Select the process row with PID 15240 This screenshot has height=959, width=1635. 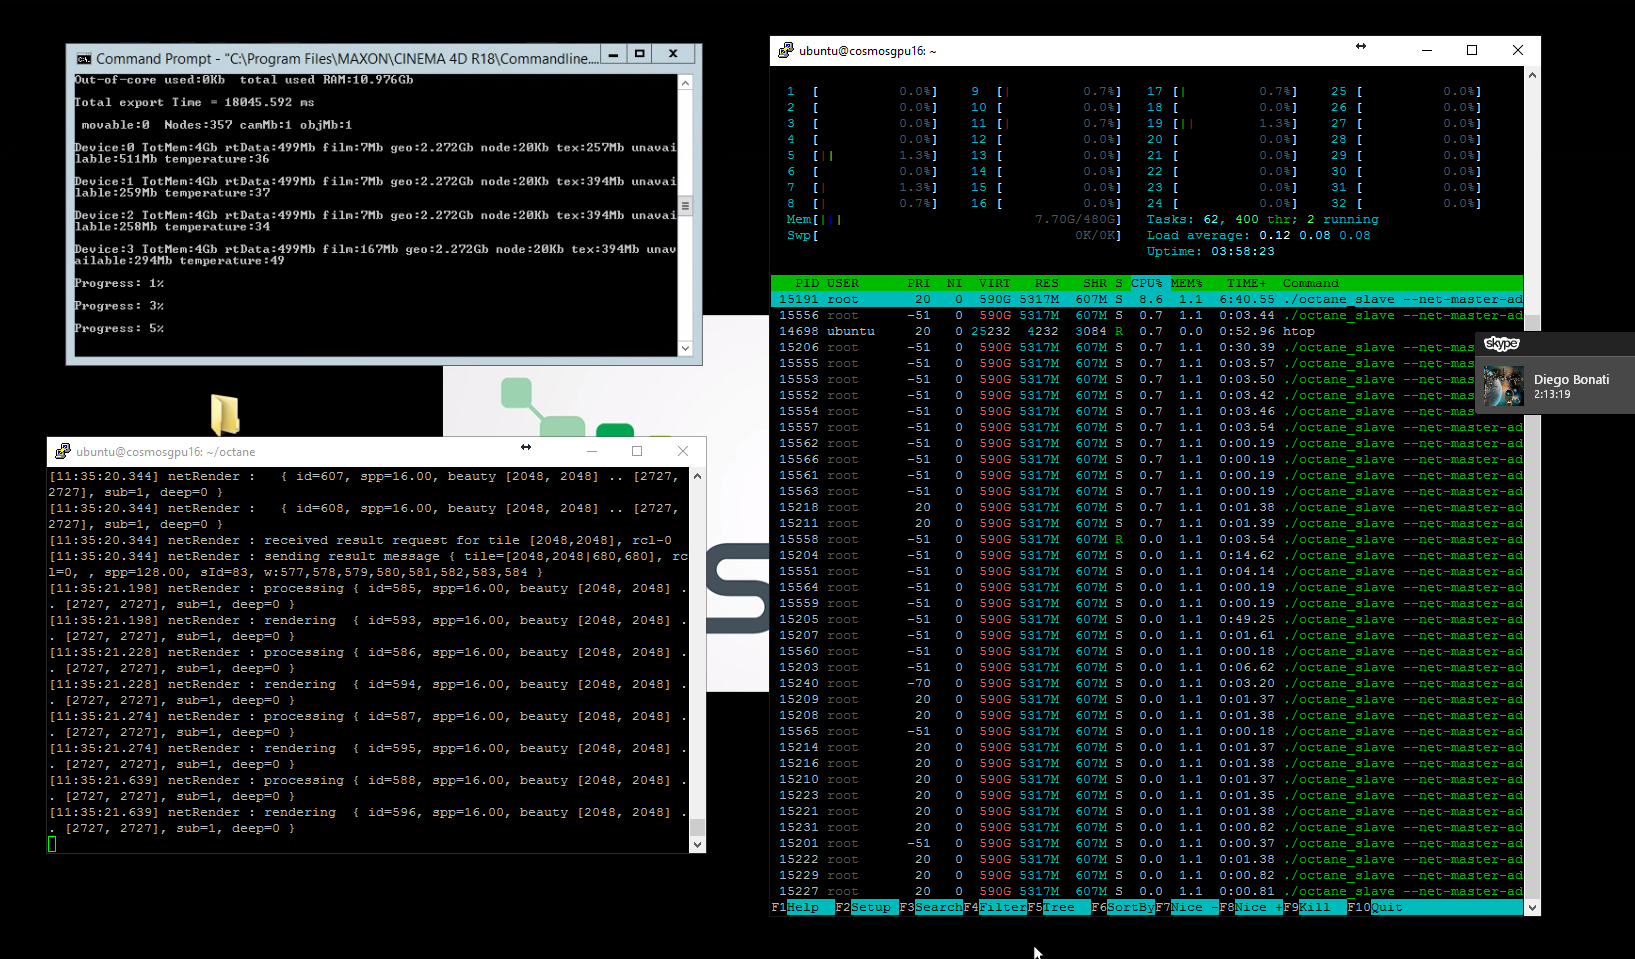tap(1147, 684)
